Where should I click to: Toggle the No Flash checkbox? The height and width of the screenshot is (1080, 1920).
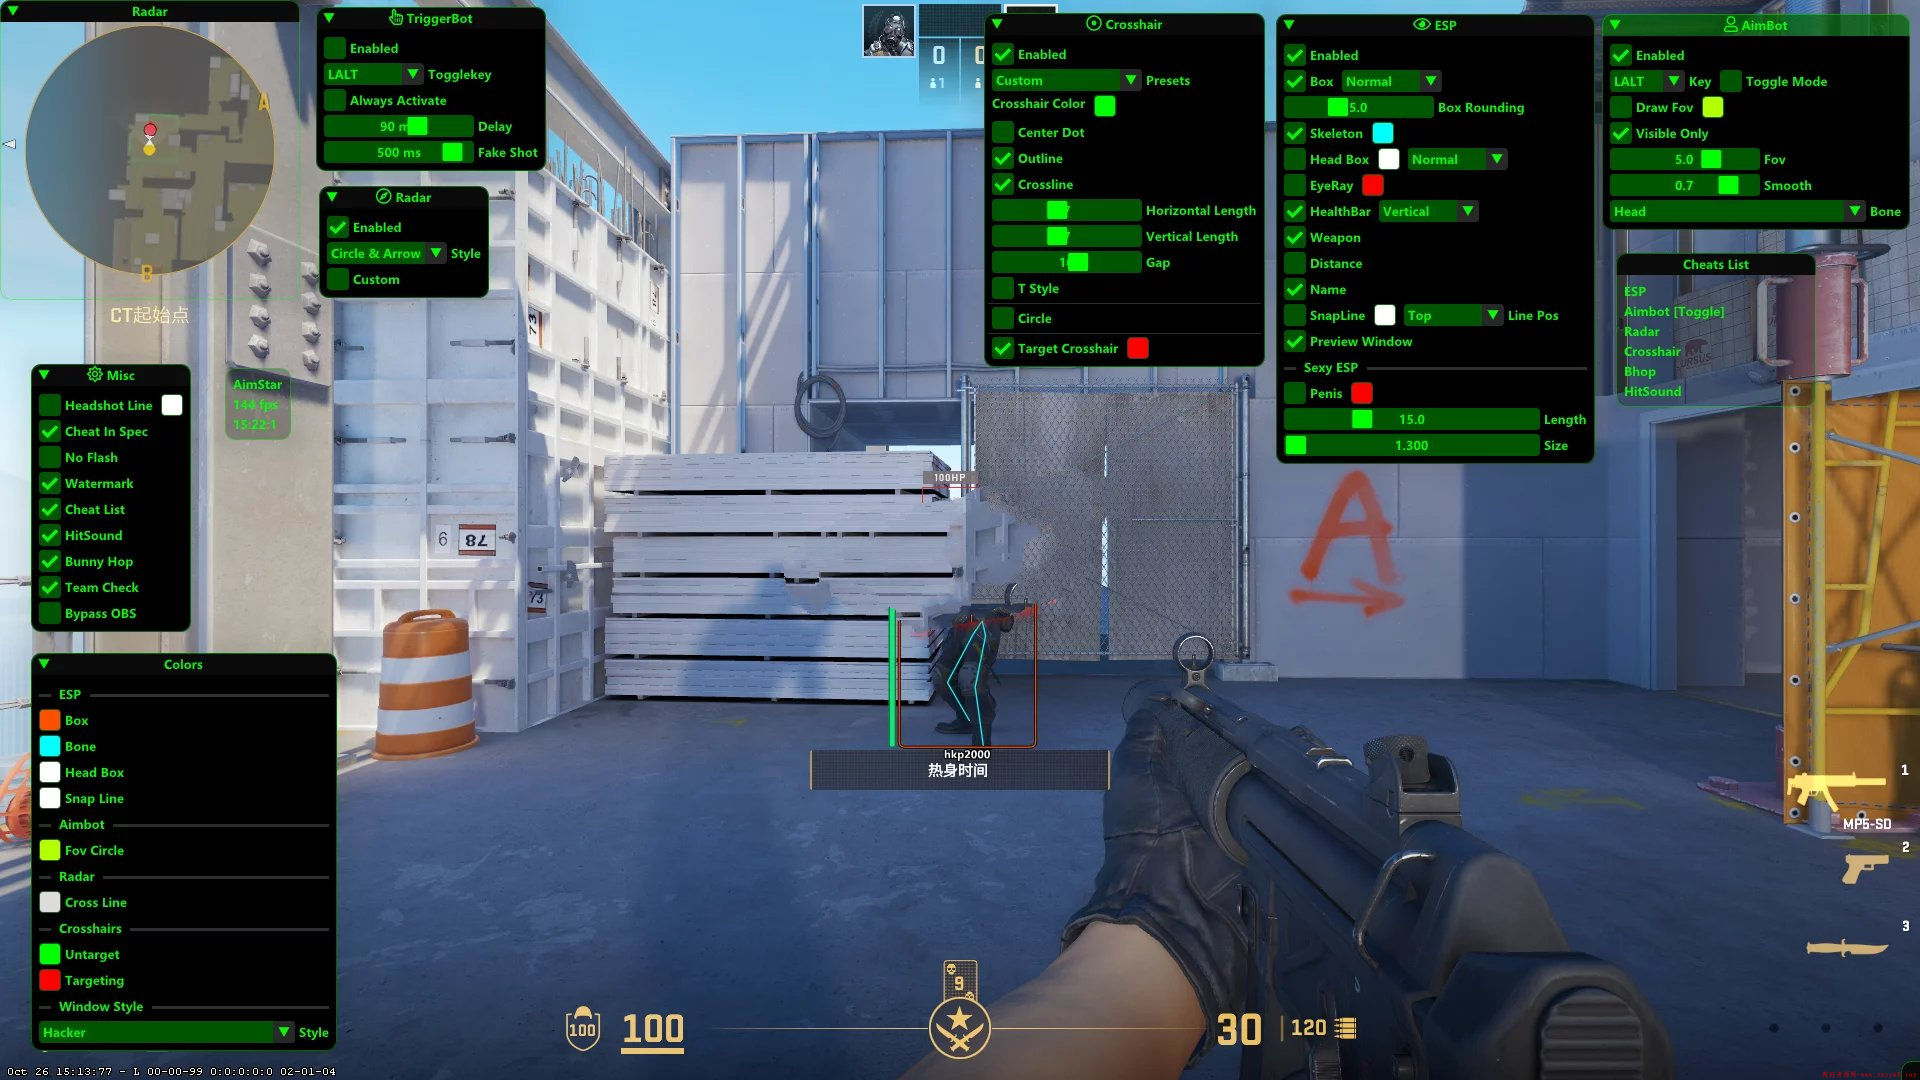click(50, 458)
